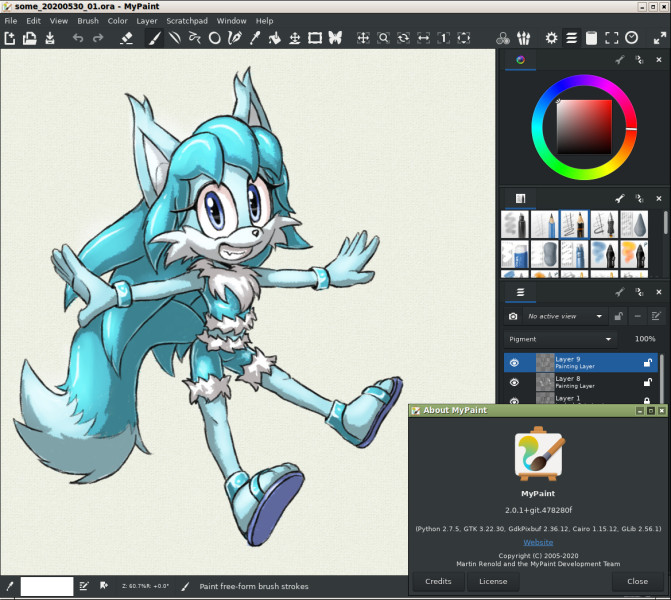Choose the connected lines tool

tap(195, 38)
